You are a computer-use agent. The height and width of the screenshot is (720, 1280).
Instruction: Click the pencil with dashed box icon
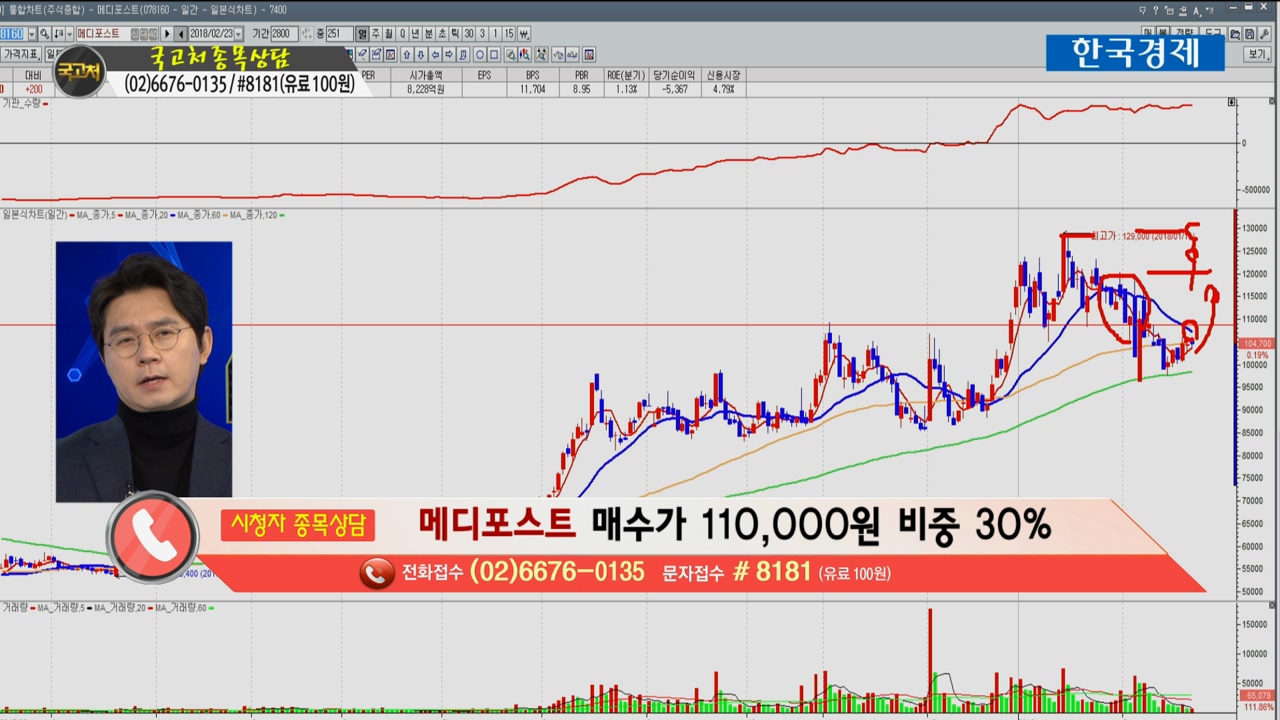click(x=376, y=55)
